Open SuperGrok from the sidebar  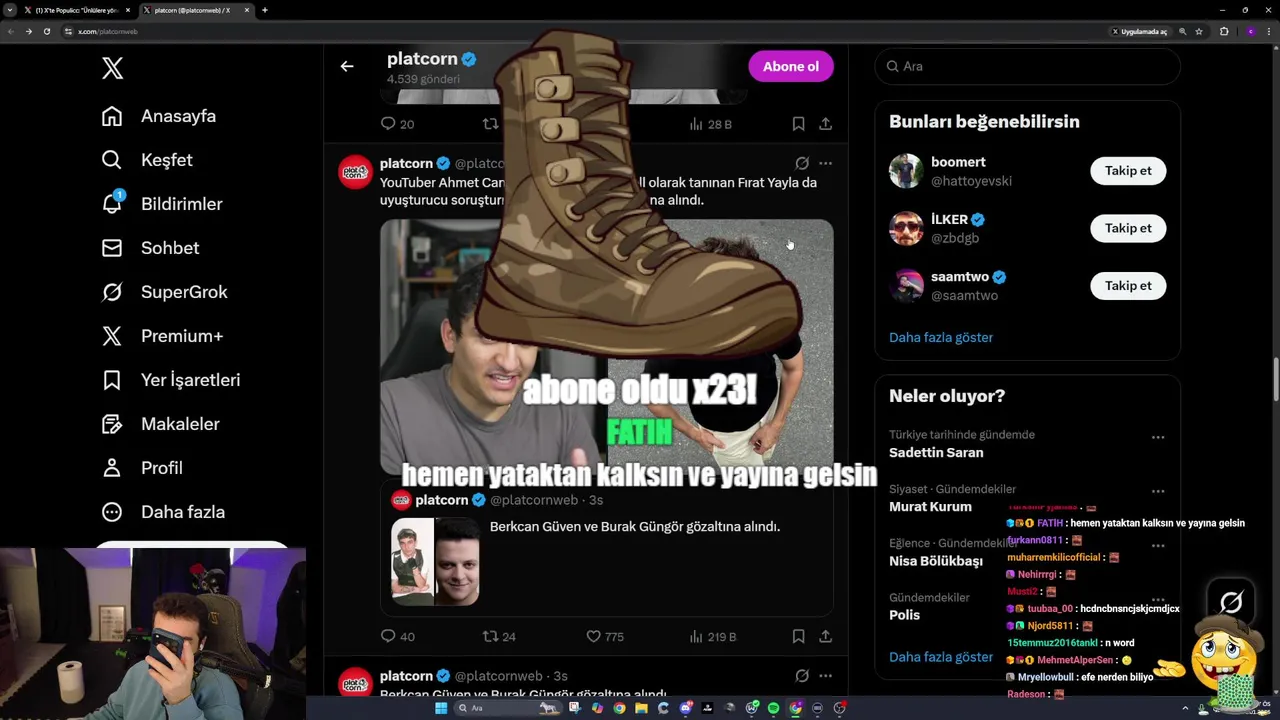point(165,292)
